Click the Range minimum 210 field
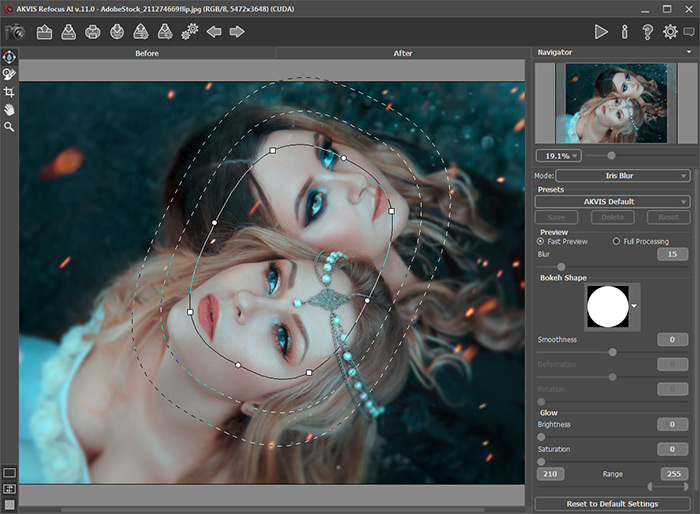 tap(550, 474)
